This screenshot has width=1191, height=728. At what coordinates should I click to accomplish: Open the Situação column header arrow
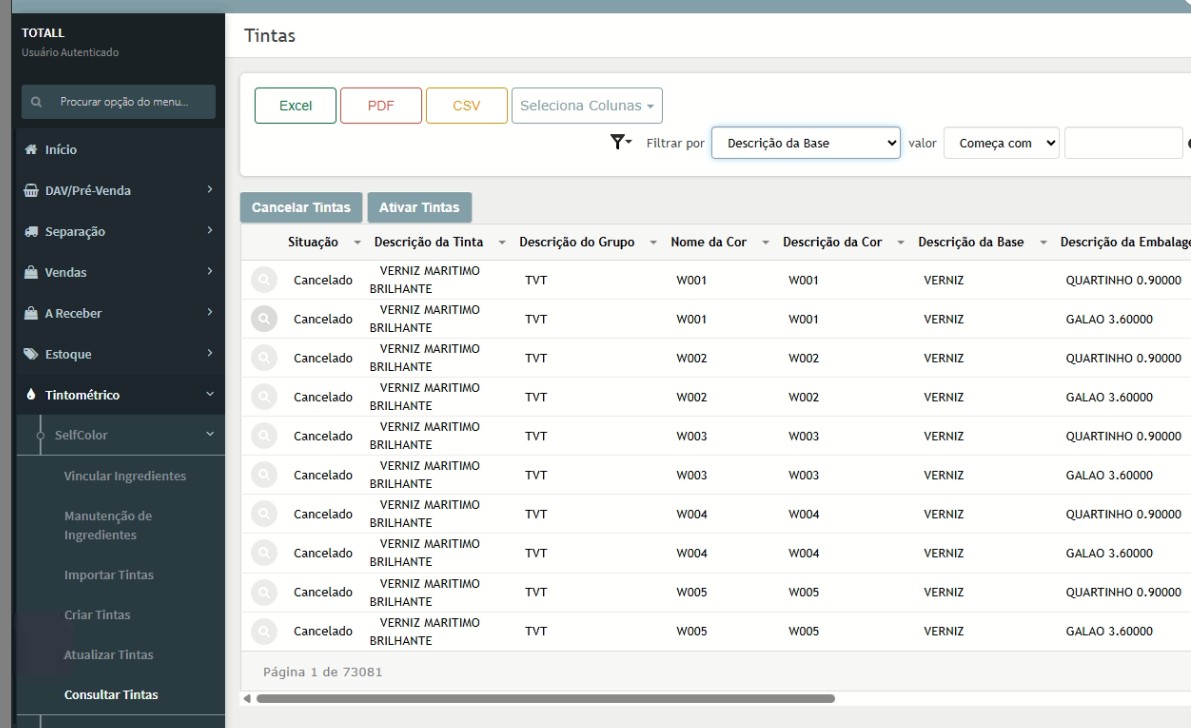(x=357, y=242)
